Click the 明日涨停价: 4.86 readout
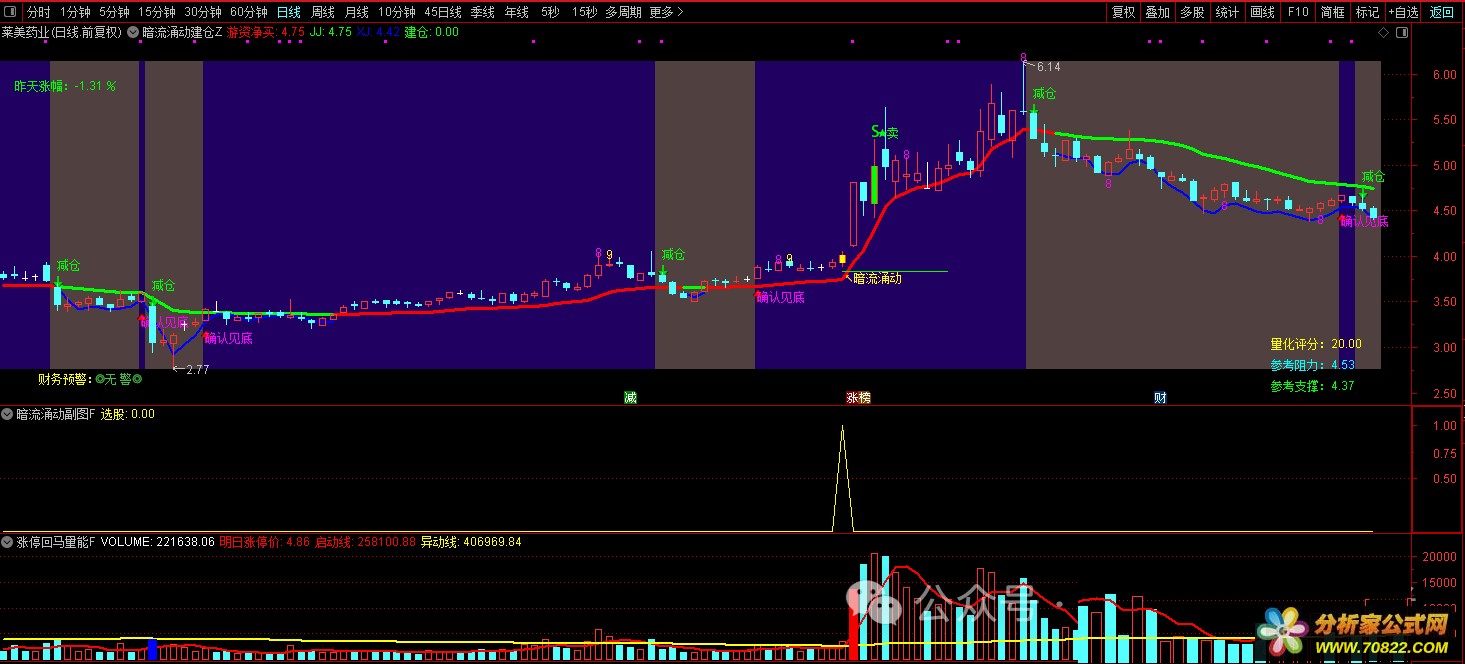 265,542
